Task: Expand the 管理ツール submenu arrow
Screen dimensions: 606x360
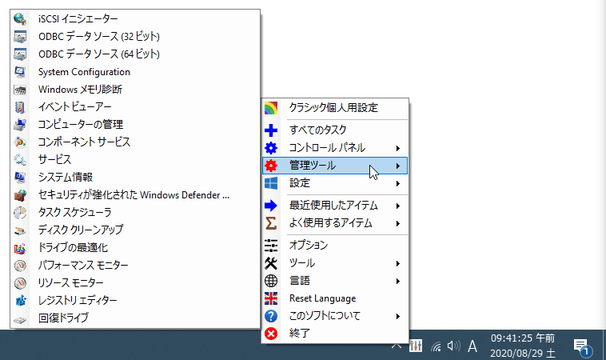Action: click(x=398, y=166)
